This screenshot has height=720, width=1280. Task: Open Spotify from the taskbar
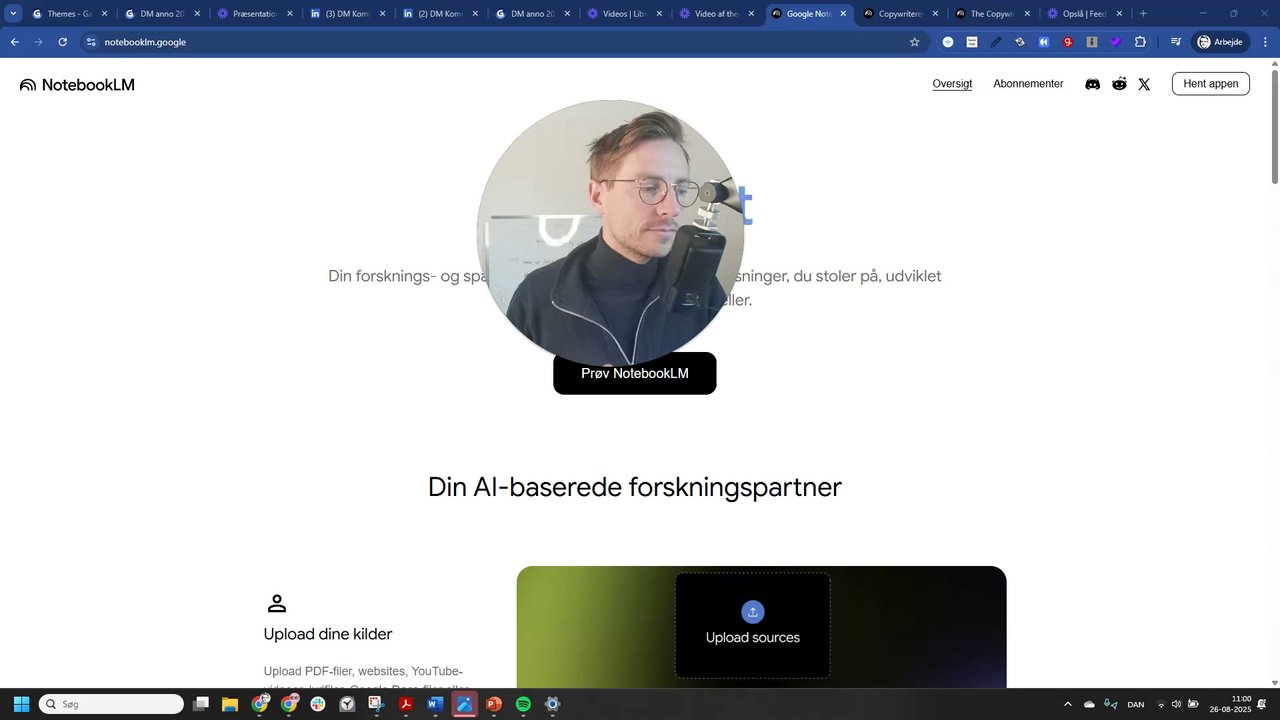coord(523,704)
